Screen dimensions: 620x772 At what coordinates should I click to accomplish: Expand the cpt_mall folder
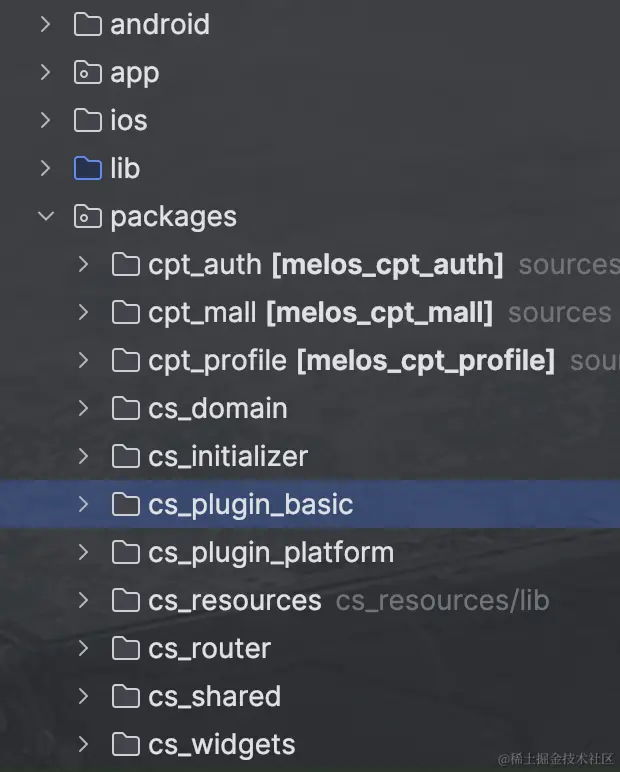coord(83,312)
